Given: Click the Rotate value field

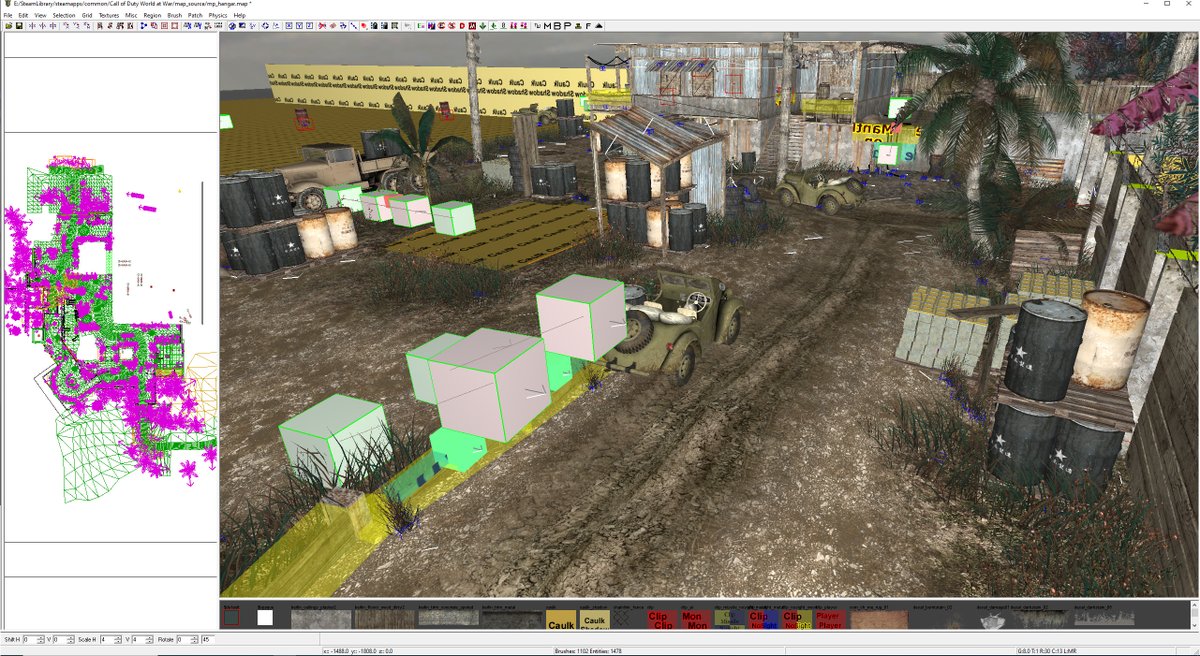Looking at the screenshot, I should (185, 639).
